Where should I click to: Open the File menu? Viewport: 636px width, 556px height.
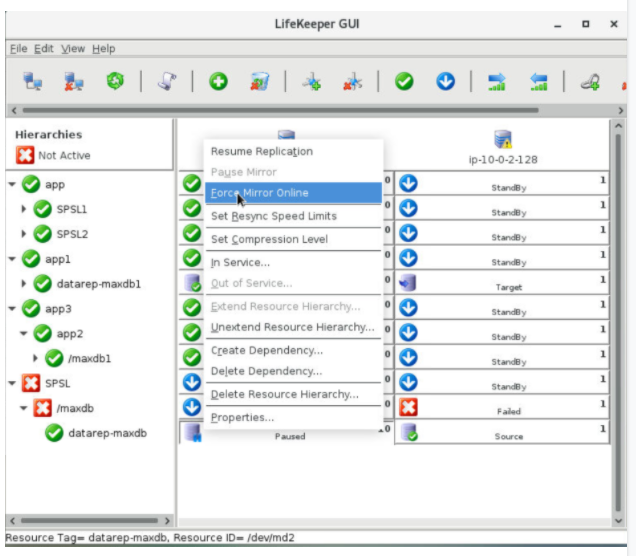pos(19,49)
